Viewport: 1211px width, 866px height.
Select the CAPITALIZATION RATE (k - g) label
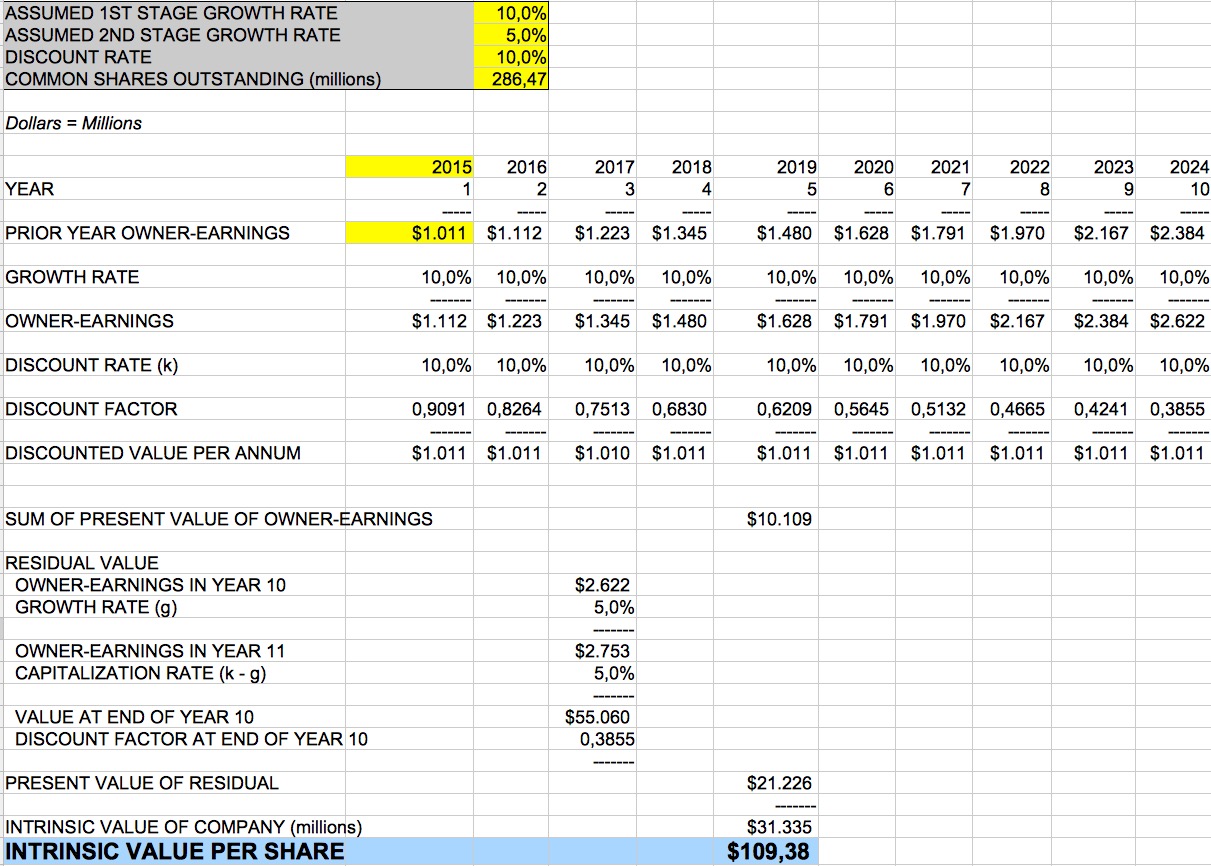(x=140, y=673)
